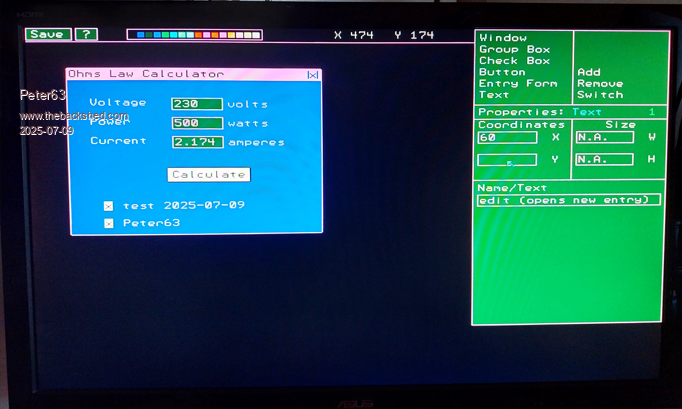Select Window in the element list

point(503,38)
